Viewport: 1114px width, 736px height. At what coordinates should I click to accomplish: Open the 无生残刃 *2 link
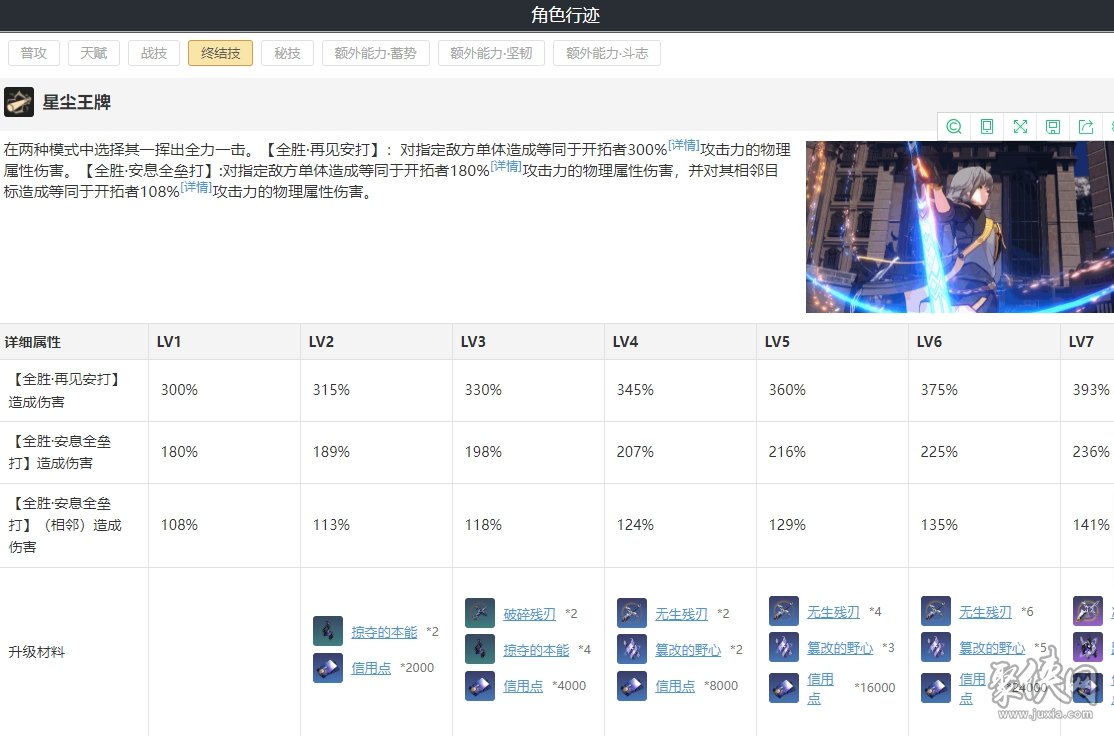coord(682,614)
